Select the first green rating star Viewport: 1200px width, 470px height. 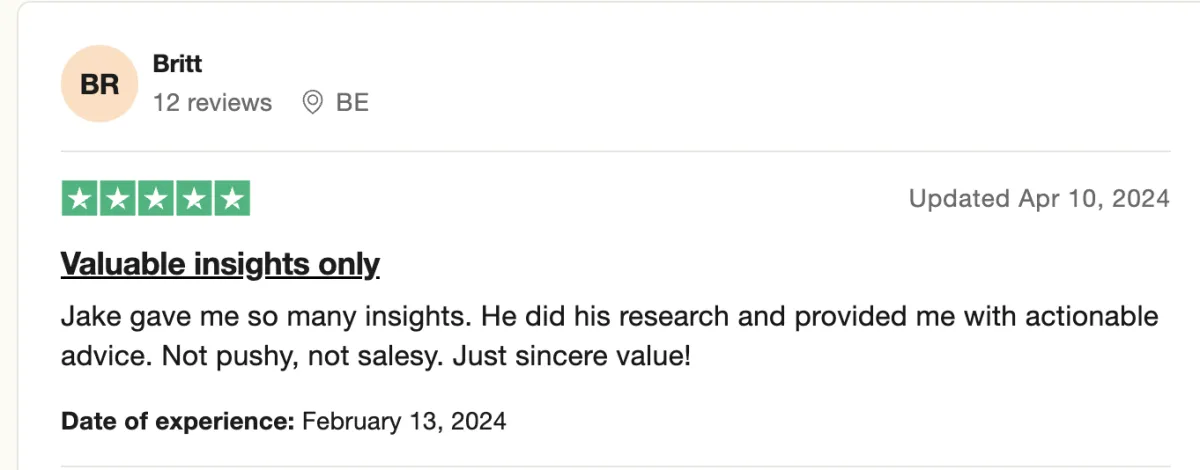[80, 199]
